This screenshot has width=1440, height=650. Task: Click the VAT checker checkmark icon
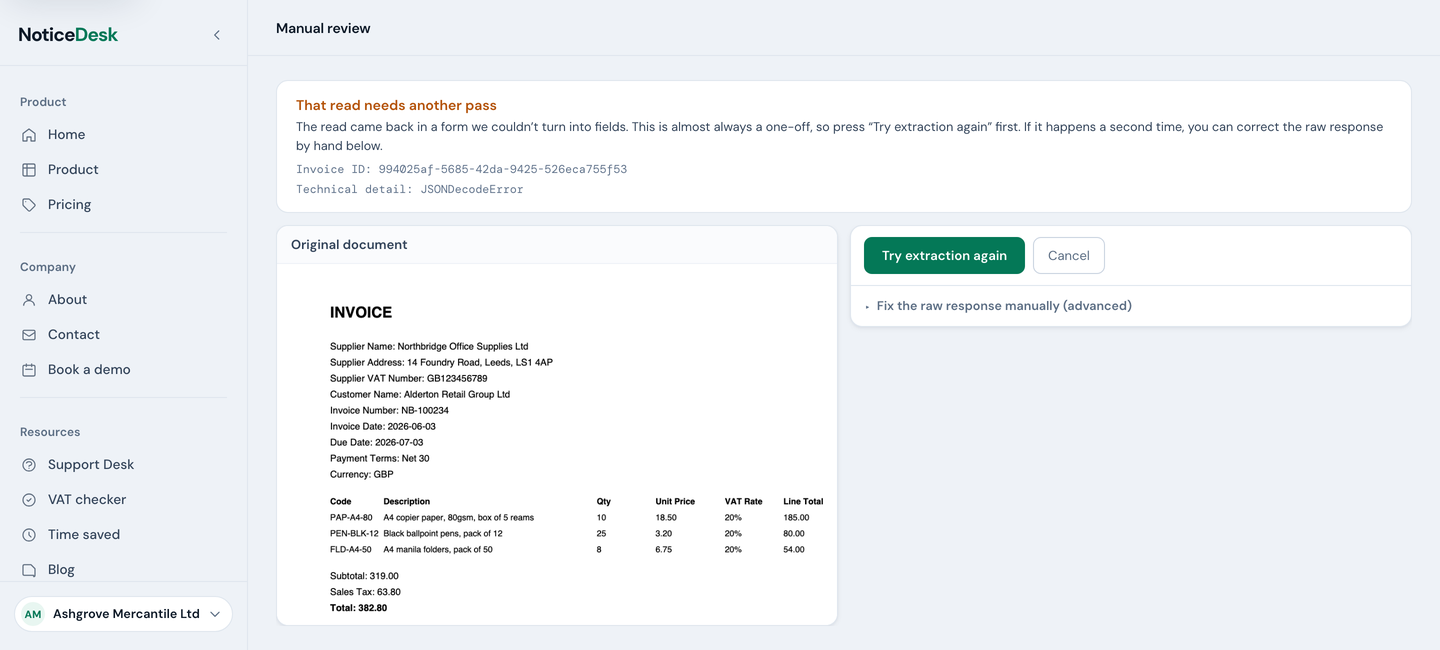pyautogui.click(x=29, y=500)
